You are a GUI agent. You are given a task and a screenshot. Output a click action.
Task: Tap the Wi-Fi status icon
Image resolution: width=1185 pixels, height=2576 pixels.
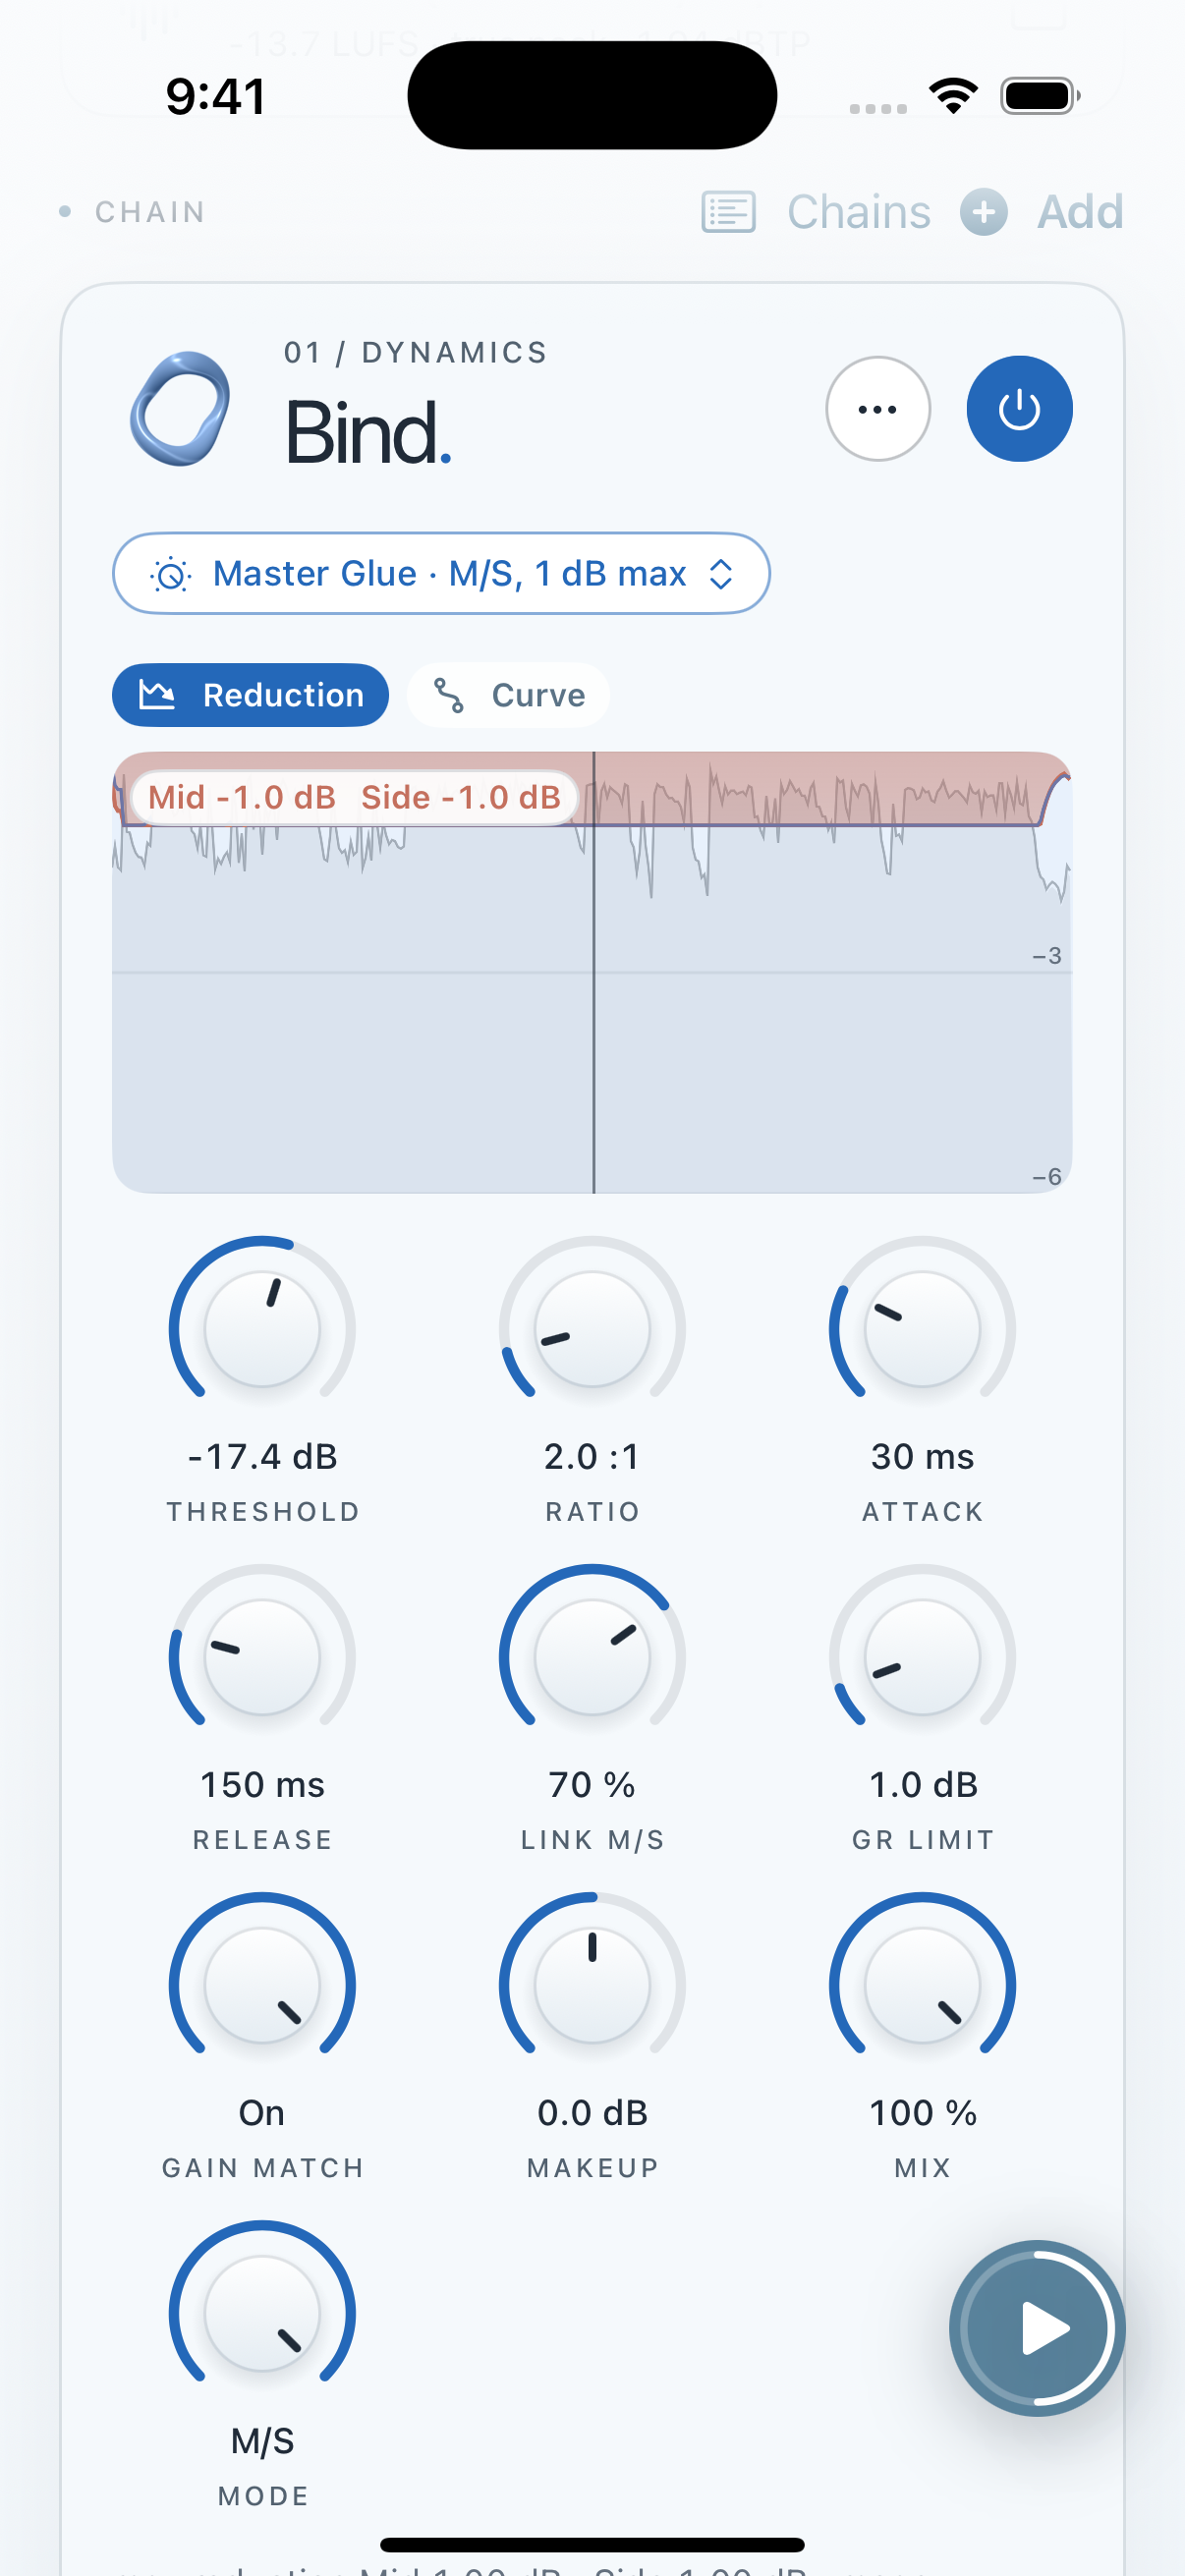[953, 96]
